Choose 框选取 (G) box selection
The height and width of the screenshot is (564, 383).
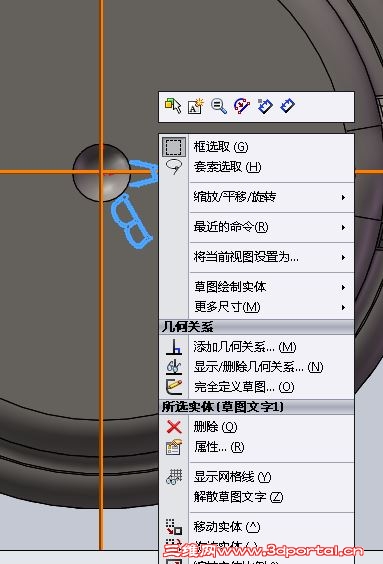(257, 147)
